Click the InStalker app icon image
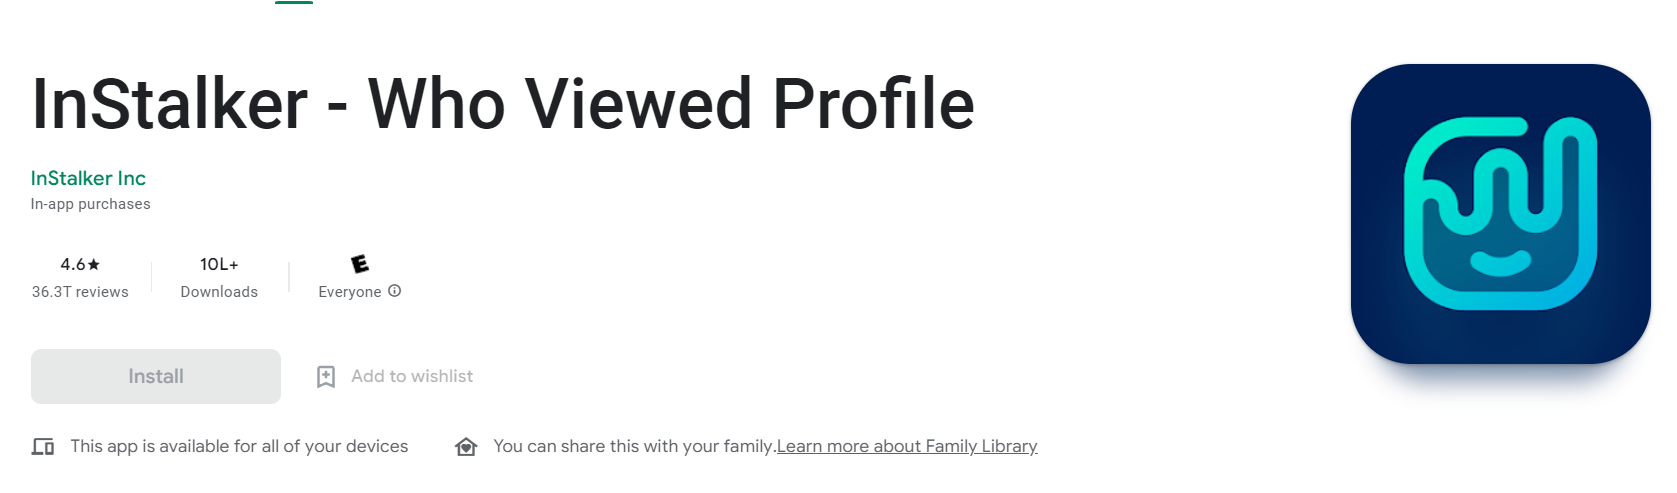 click(x=1500, y=214)
